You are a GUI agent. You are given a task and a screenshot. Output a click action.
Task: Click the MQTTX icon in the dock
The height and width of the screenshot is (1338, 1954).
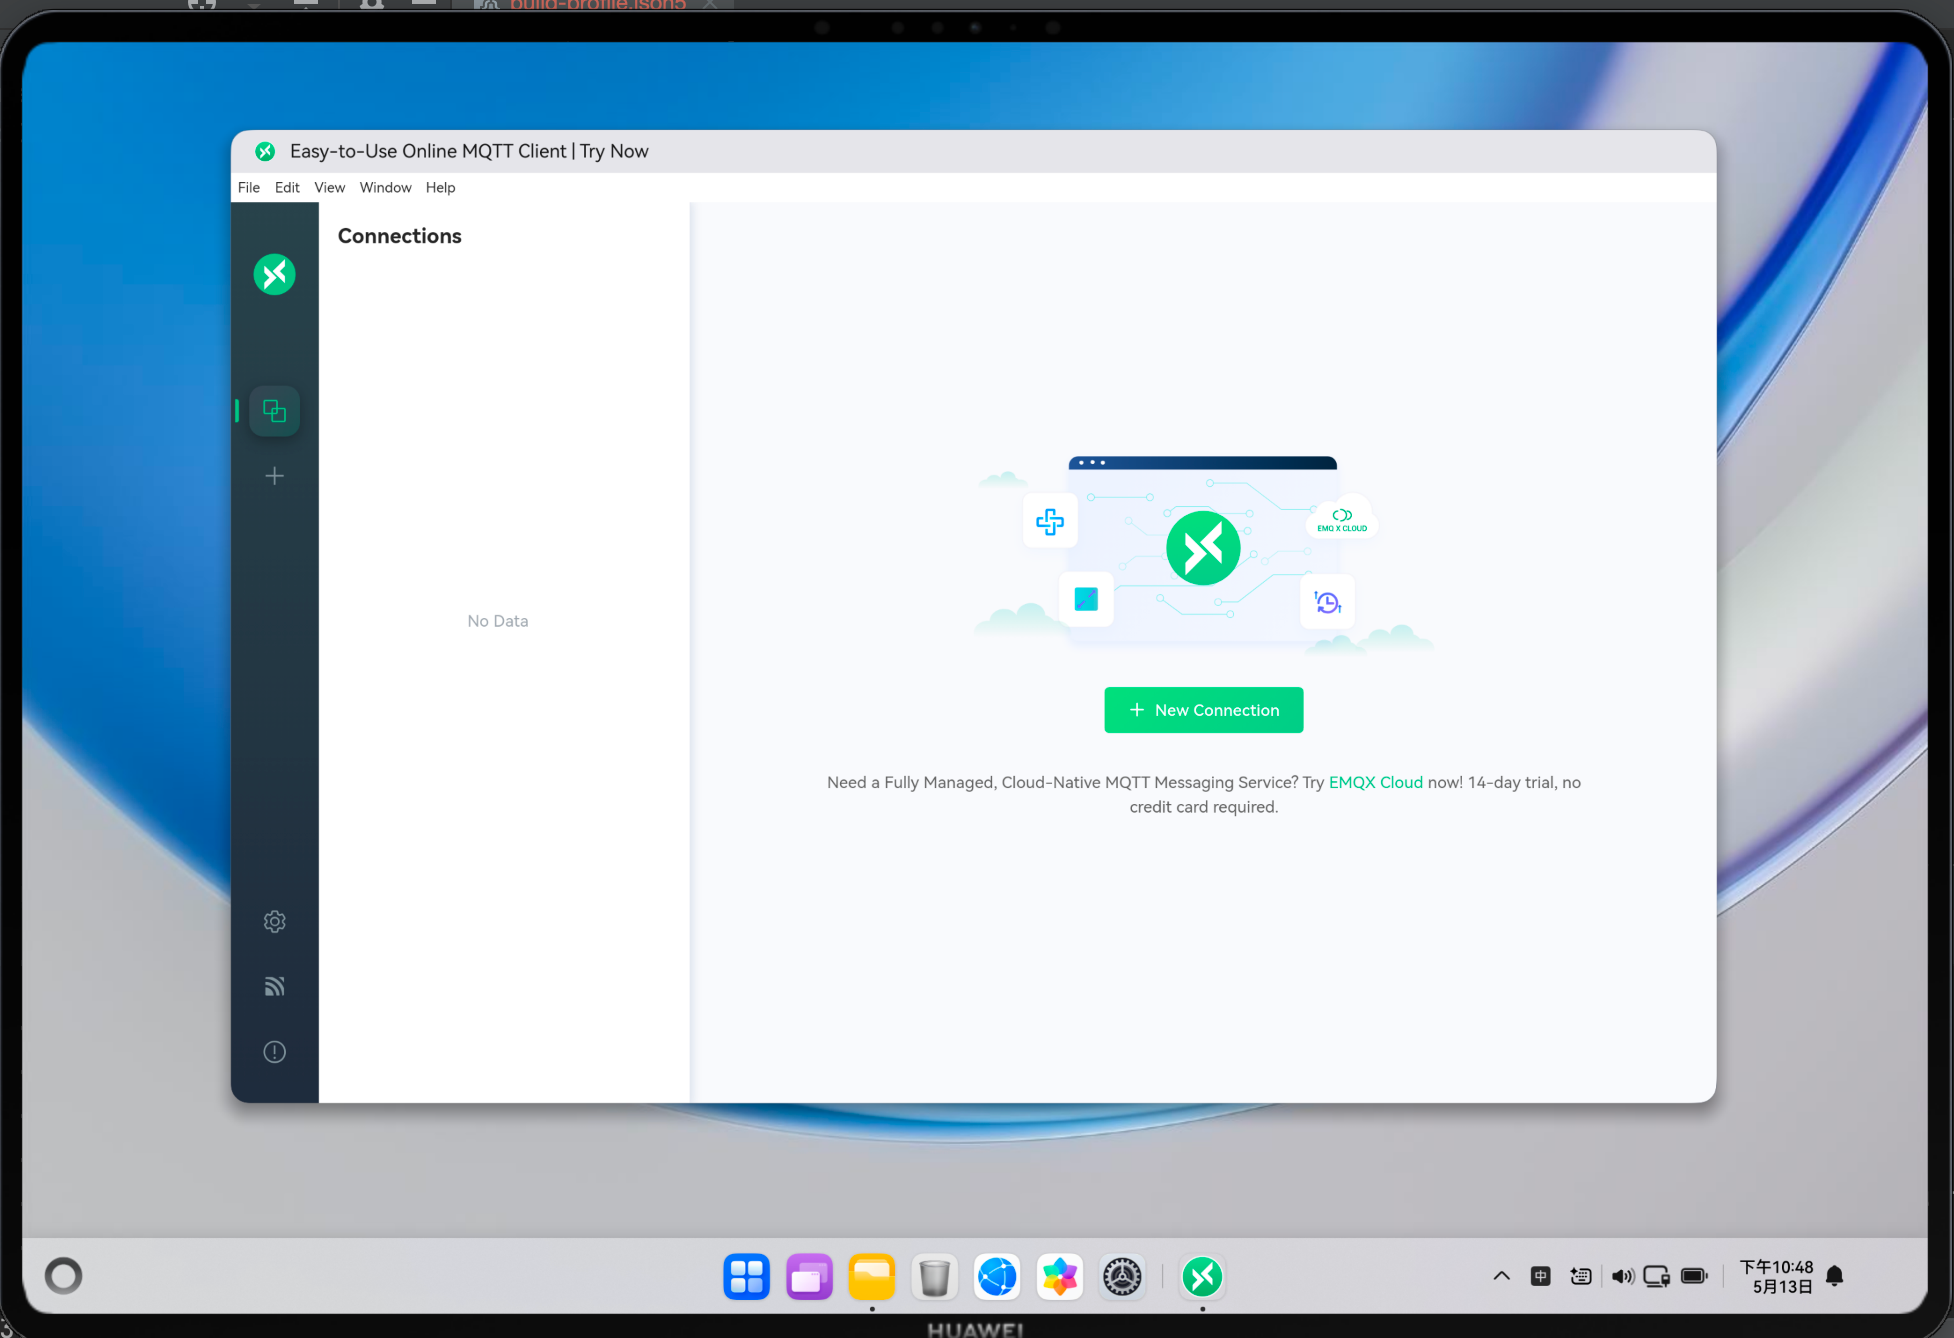pyautogui.click(x=1202, y=1276)
